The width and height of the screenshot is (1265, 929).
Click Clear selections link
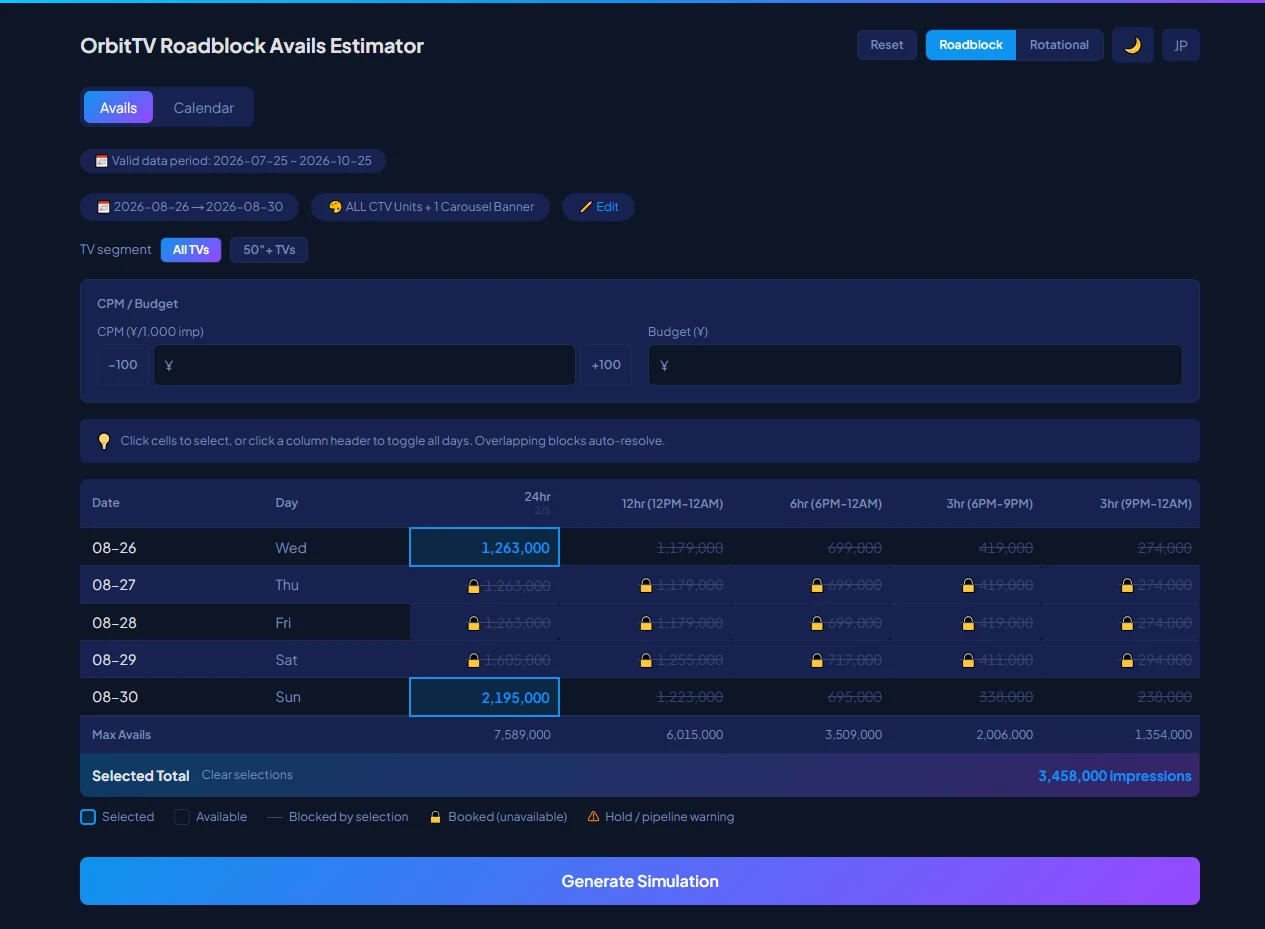tap(247, 775)
